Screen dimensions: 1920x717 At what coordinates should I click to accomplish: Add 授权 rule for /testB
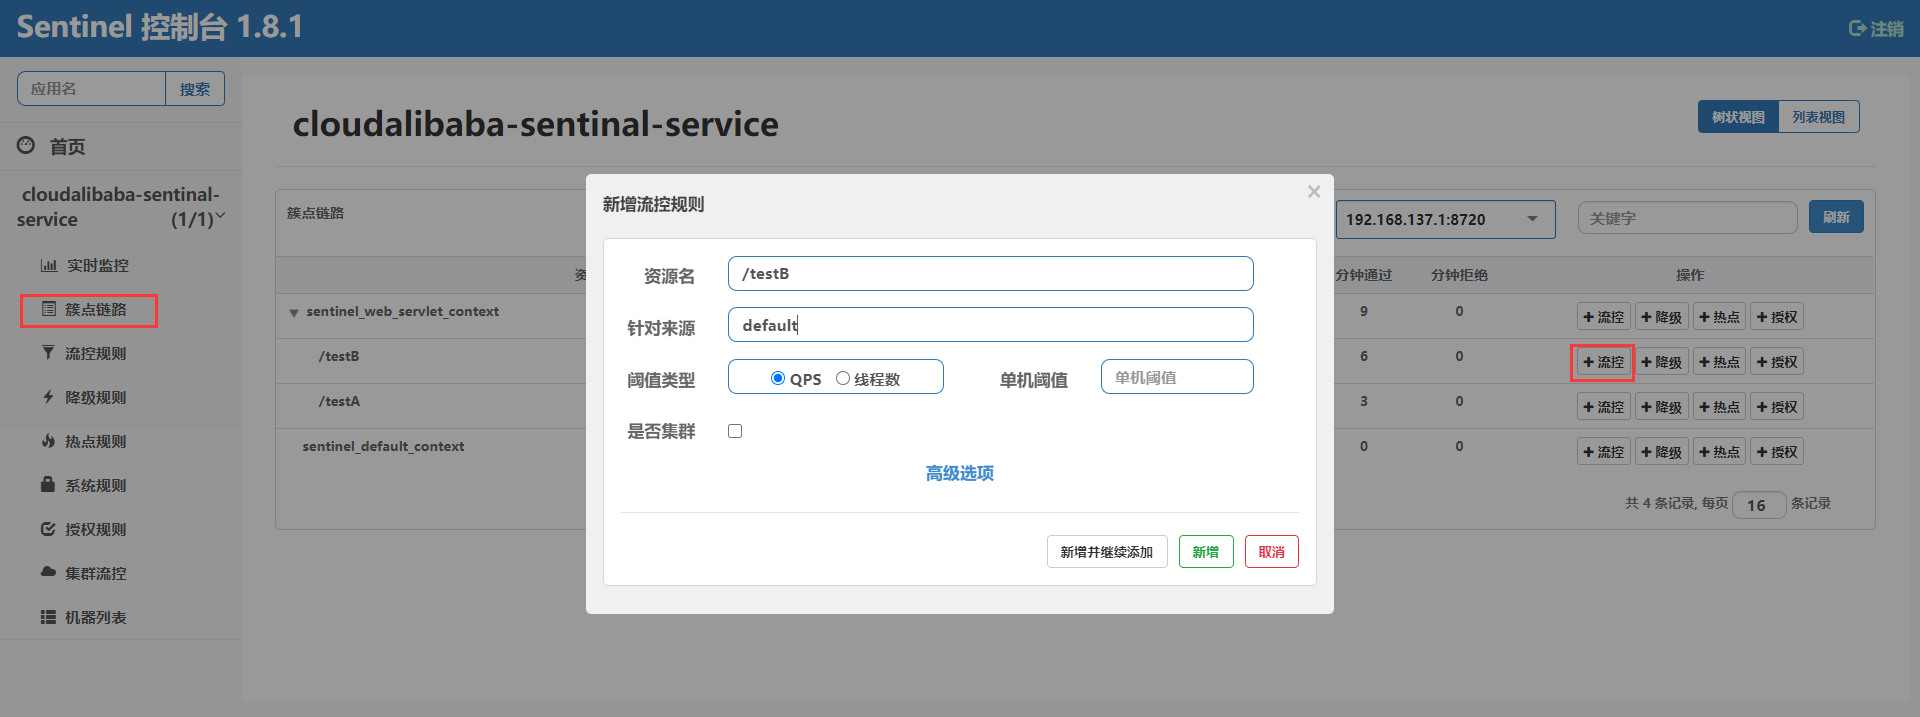coord(1777,362)
